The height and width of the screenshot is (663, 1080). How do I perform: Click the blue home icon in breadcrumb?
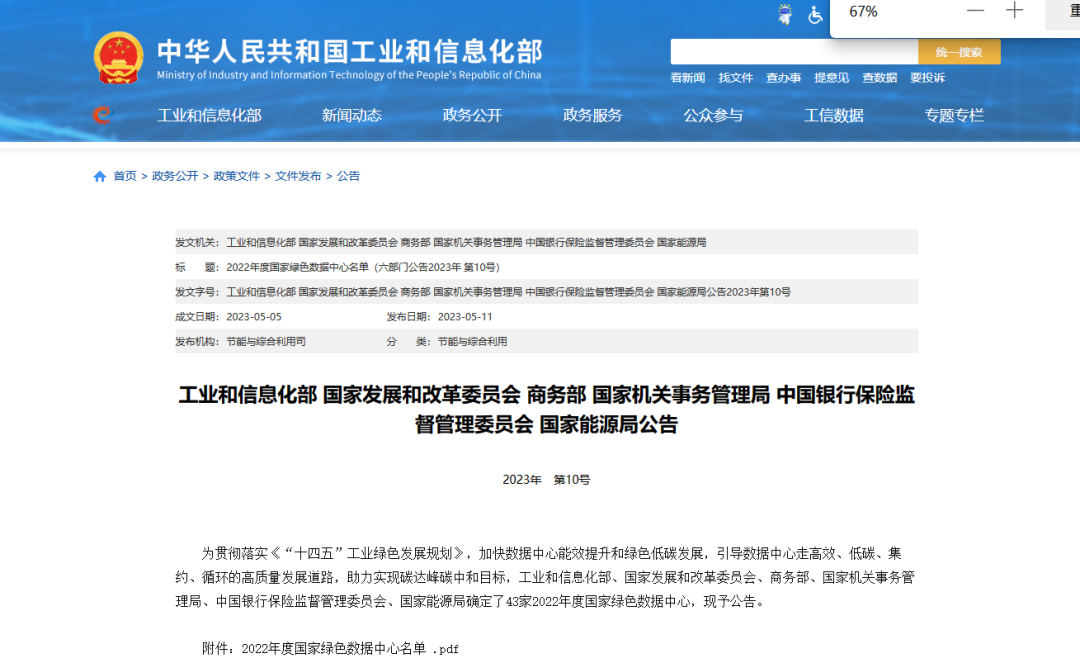point(99,176)
